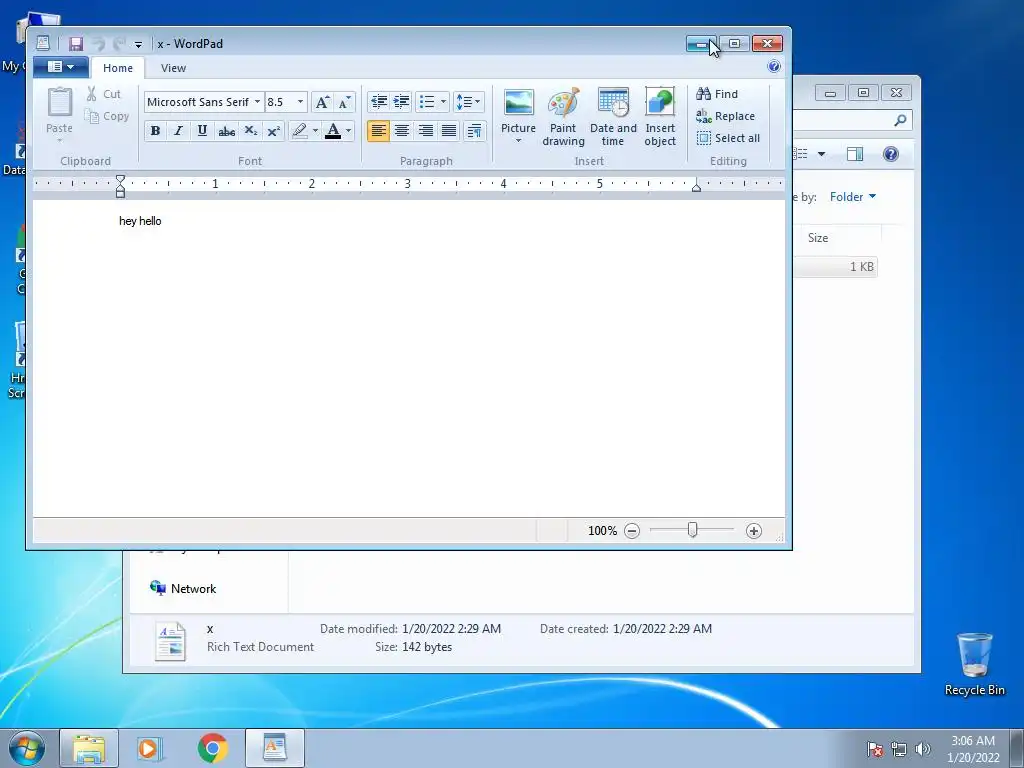Toggle Bold formatting

click(155, 131)
